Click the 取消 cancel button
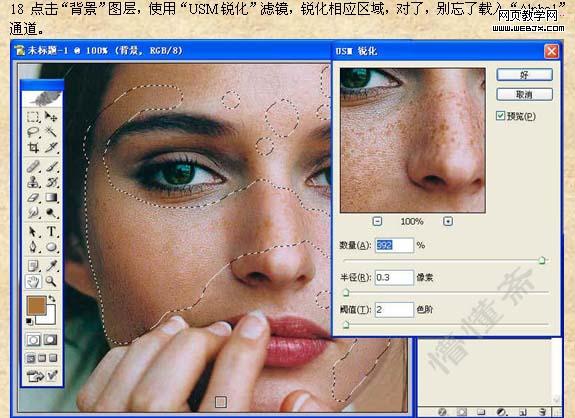Viewport: 575px width, 418px height. coord(524,95)
